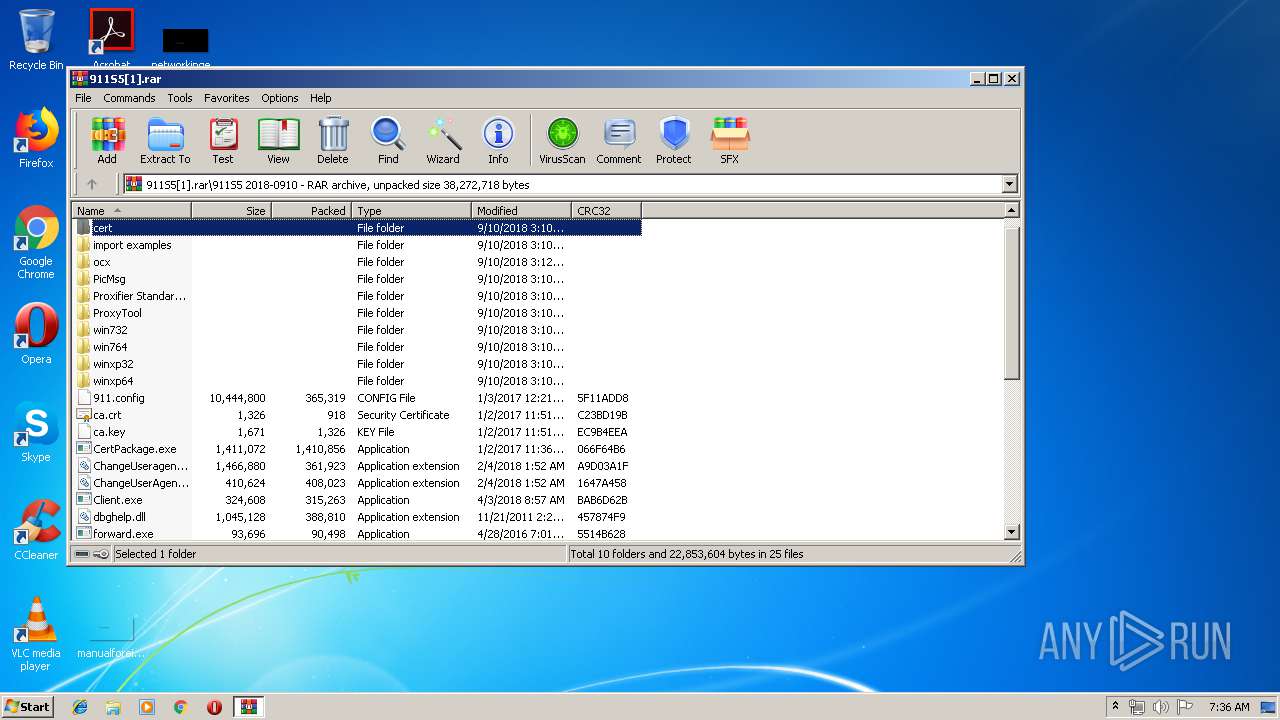Click the SFX toolbar icon
Image resolution: width=1280 pixels, height=720 pixels.
pos(730,140)
